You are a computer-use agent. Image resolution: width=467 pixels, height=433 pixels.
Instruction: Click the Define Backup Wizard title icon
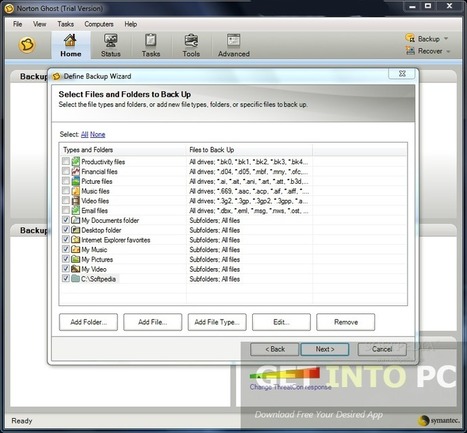tap(57, 76)
